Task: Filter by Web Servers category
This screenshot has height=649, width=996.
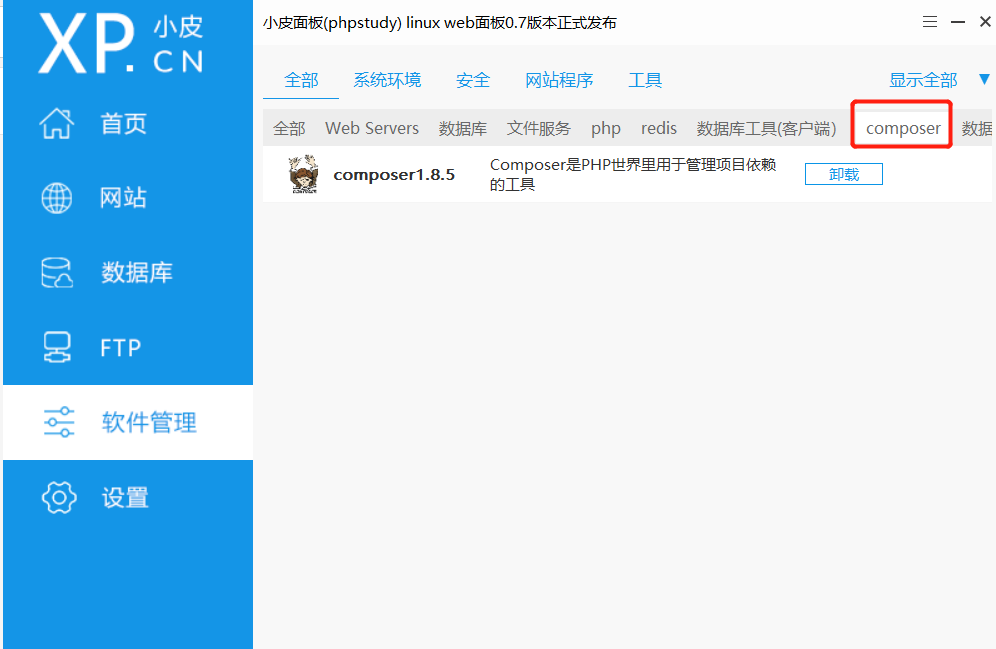Action: 371,128
